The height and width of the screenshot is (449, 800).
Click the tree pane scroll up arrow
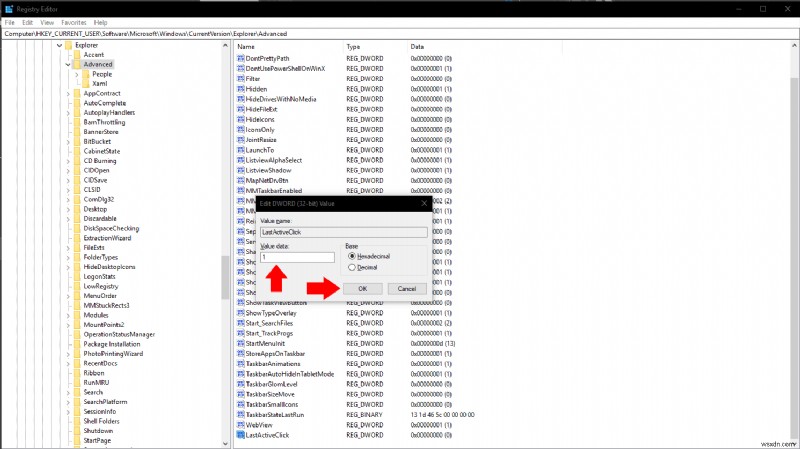[226, 45]
